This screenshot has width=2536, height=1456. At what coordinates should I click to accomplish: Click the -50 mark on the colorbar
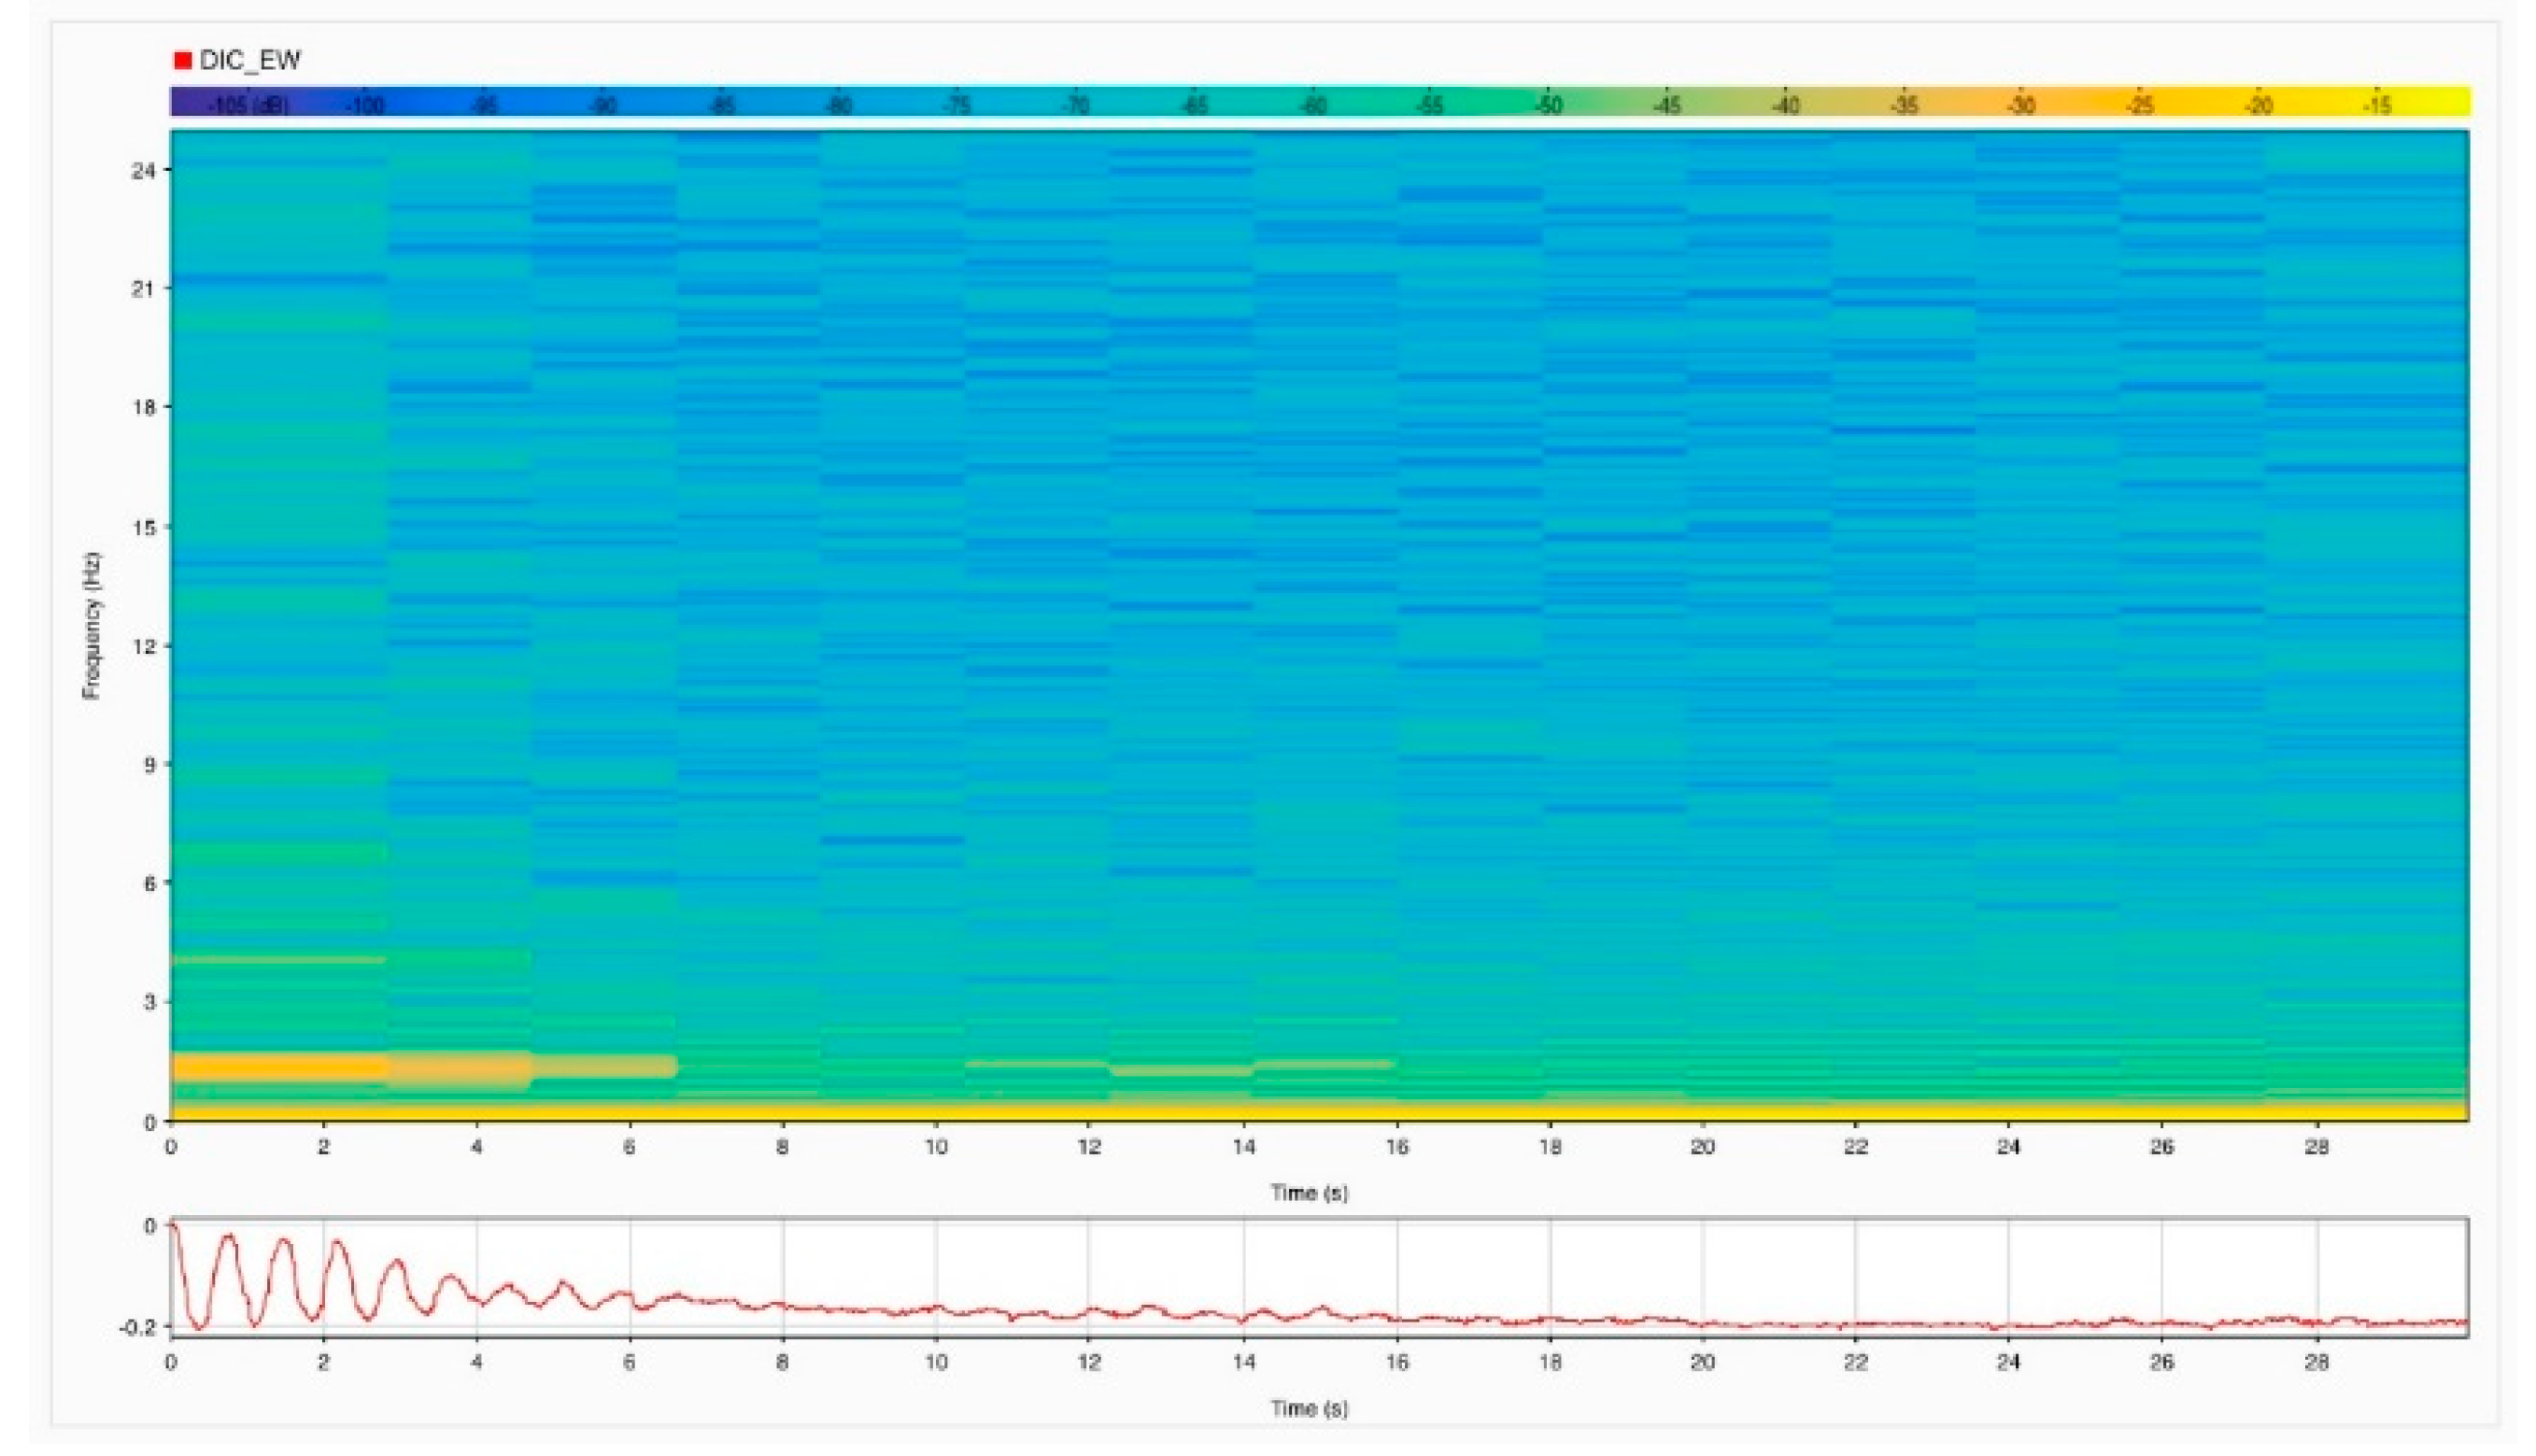pos(1548,105)
